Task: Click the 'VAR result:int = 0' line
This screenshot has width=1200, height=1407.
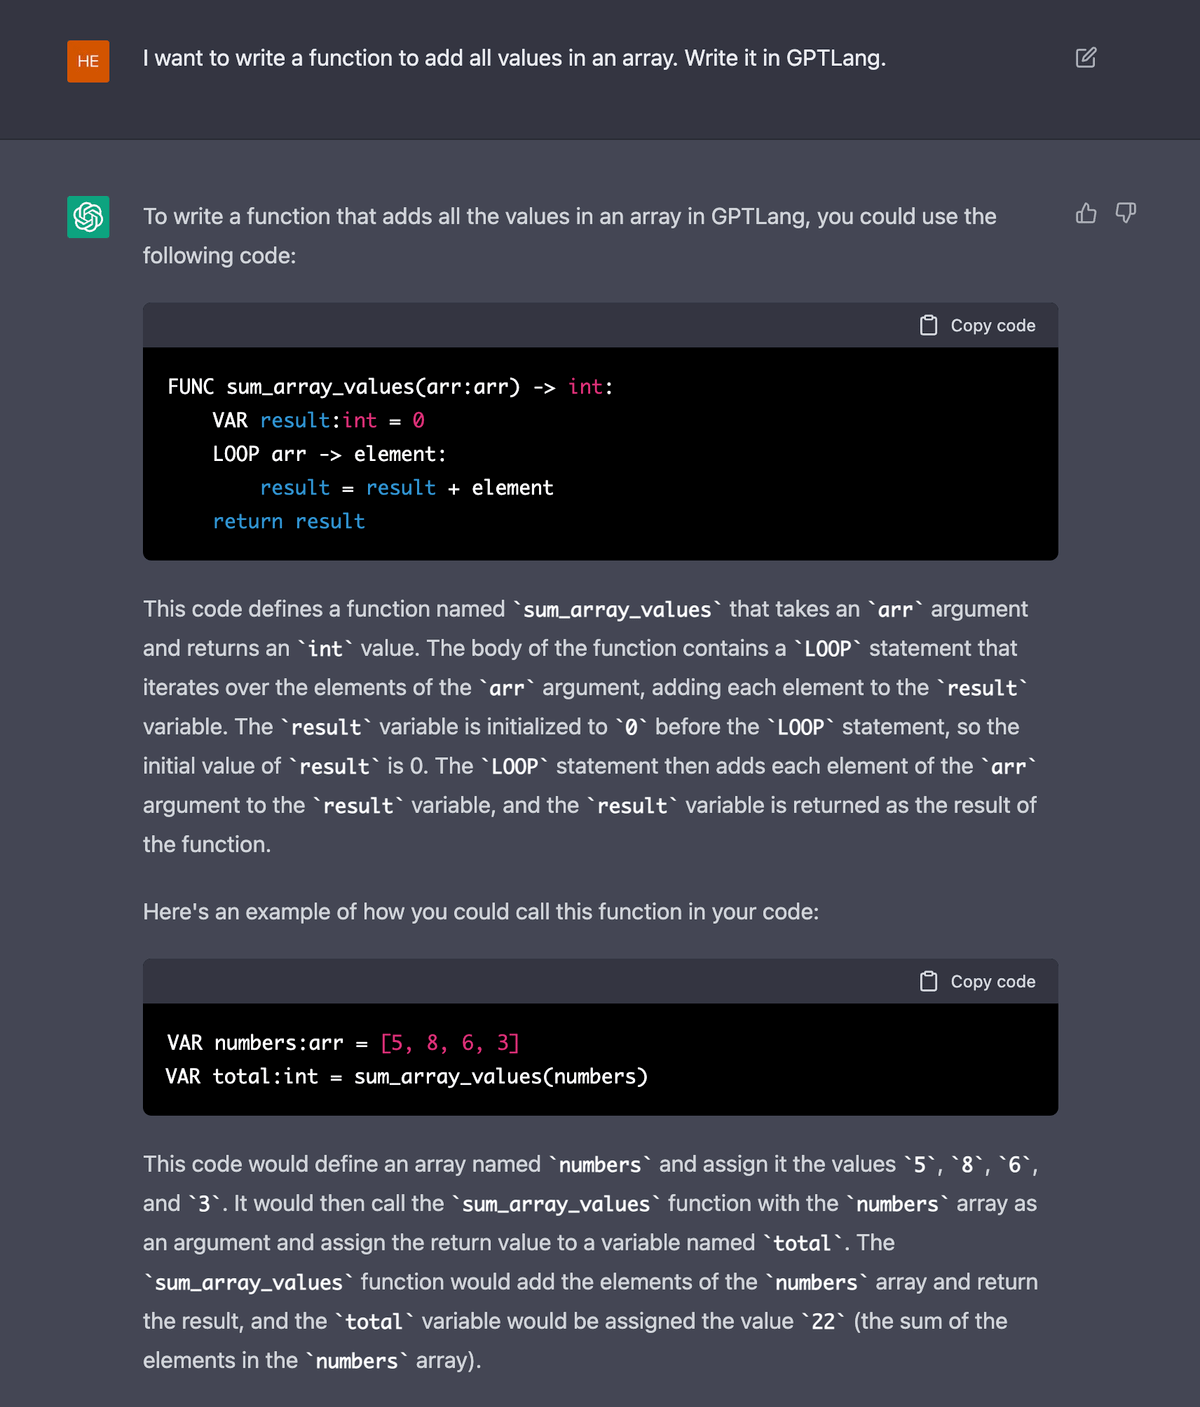Action: 318,421
